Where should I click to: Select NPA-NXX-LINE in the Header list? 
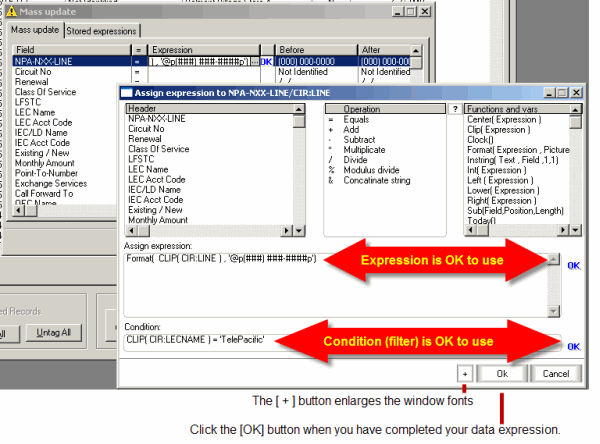pyautogui.click(x=157, y=119)
